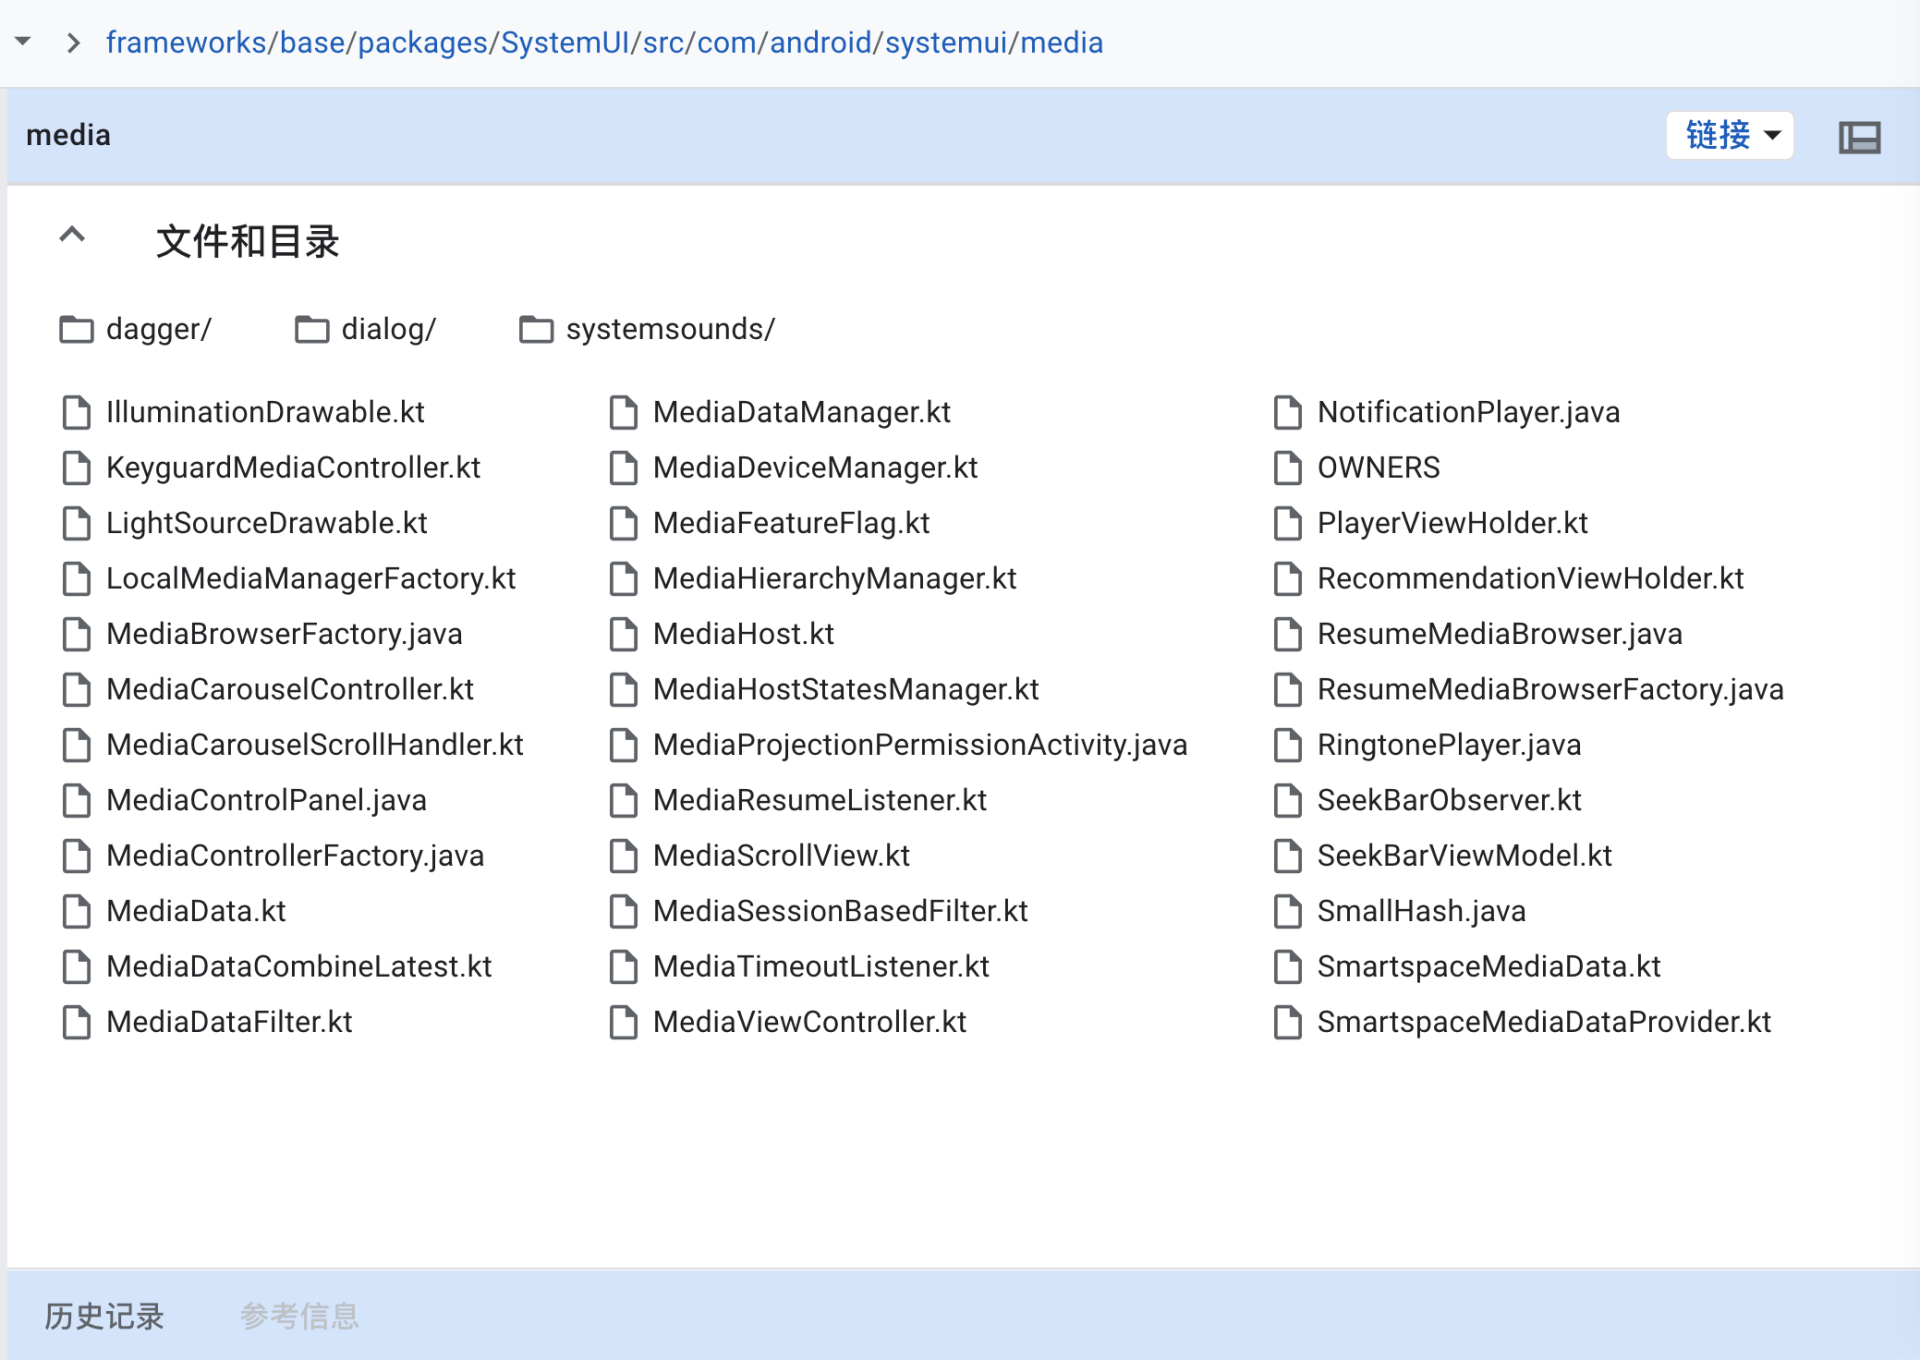Click file icon next to OWNERS

click(x=1287, y=468)
